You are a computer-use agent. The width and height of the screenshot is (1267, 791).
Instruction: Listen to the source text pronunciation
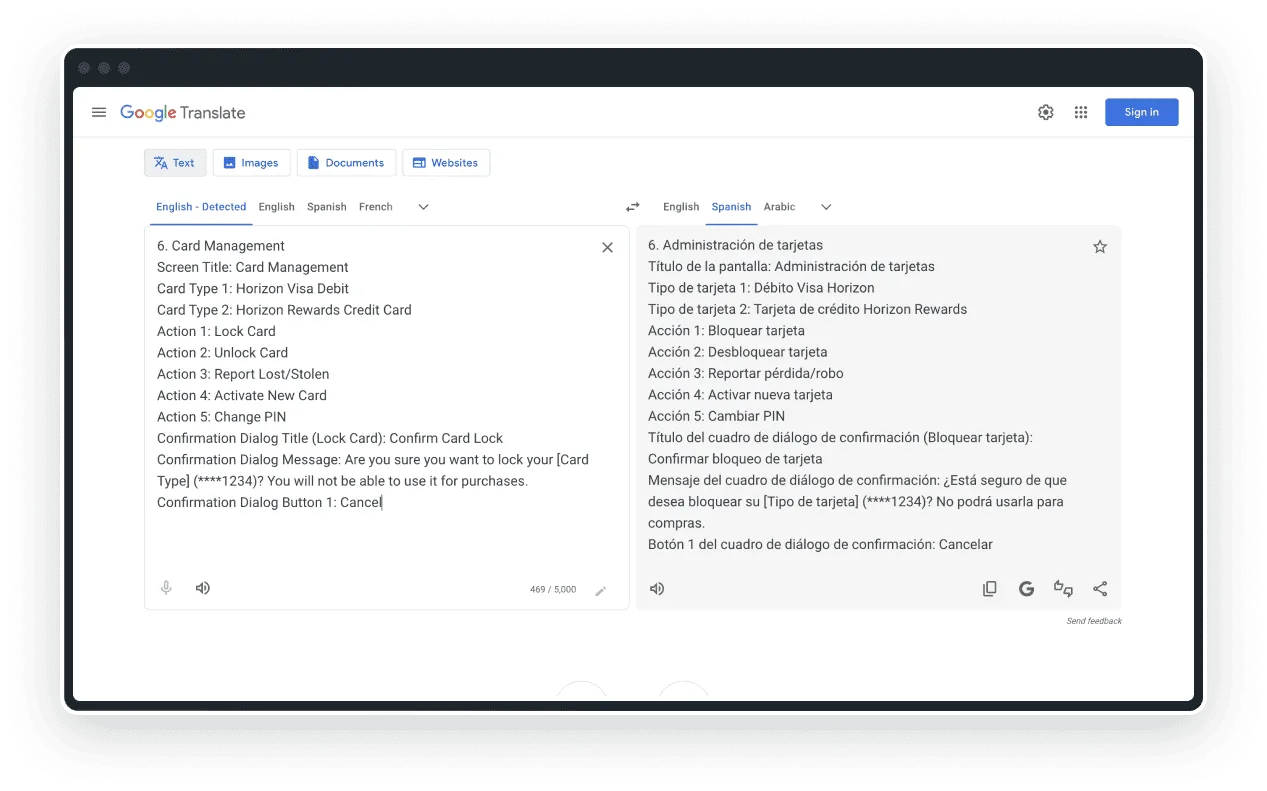point(203,588)
